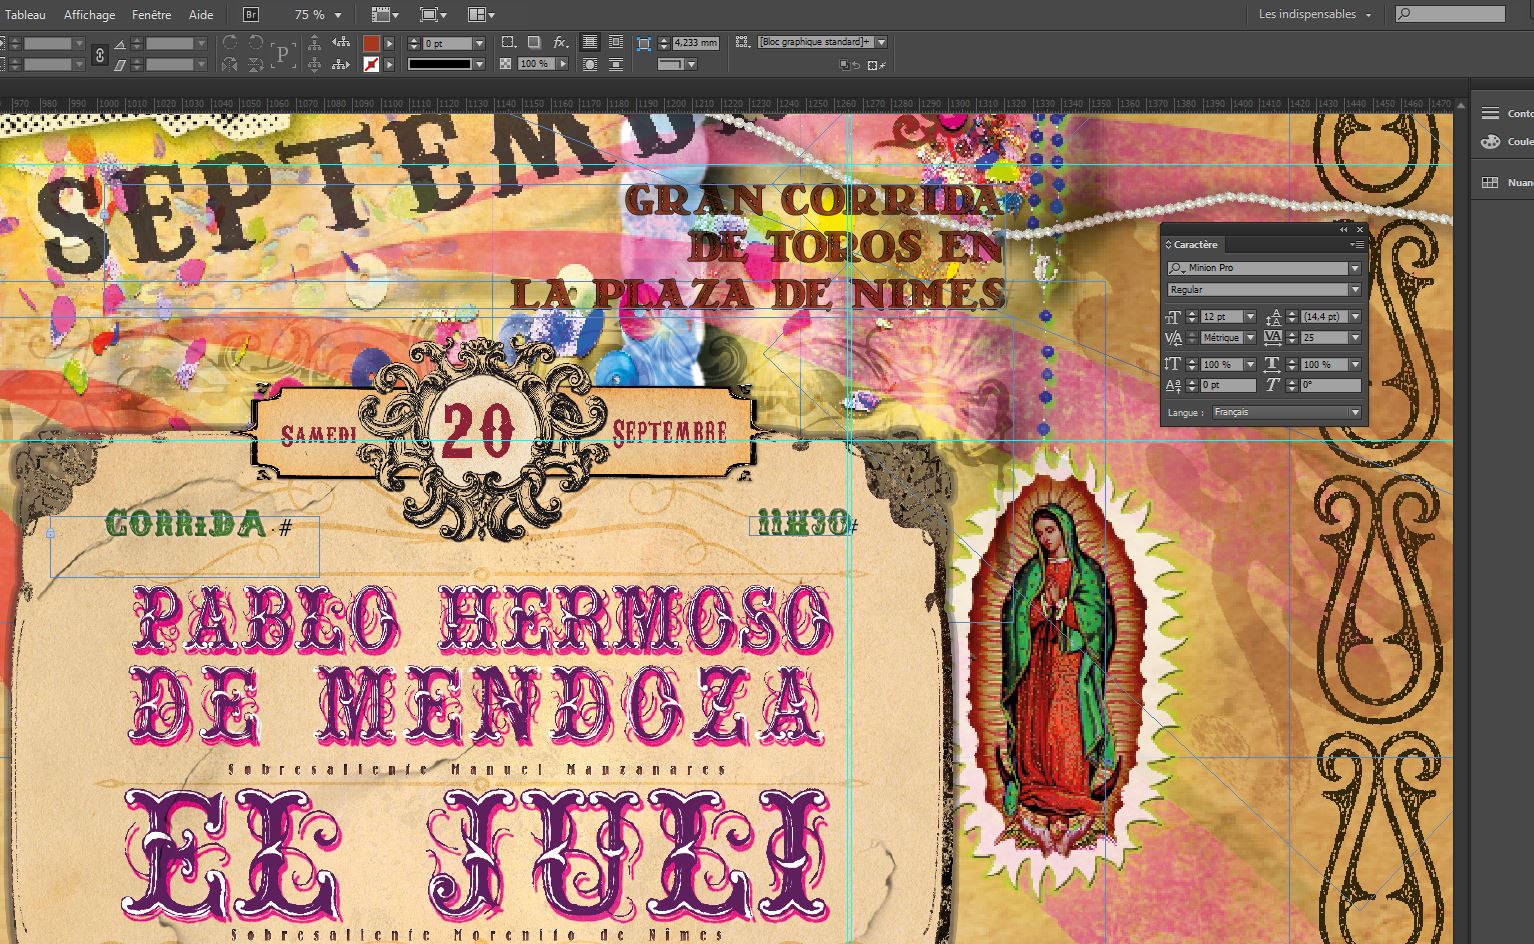1534x944 pixels.
Task: Toggle jump object text wrap button
Action: [616, 64]
